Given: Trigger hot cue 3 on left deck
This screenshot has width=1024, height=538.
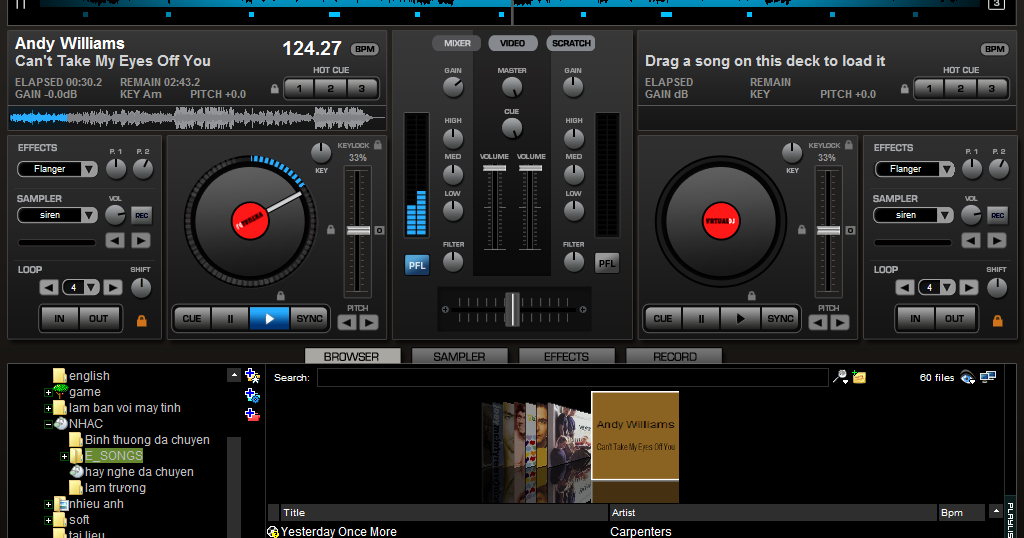Looking at the screenshot, I should click(362, 89).
